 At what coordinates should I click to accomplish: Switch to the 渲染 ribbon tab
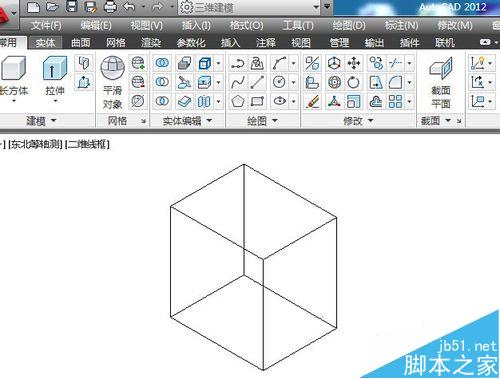point(151,43)
